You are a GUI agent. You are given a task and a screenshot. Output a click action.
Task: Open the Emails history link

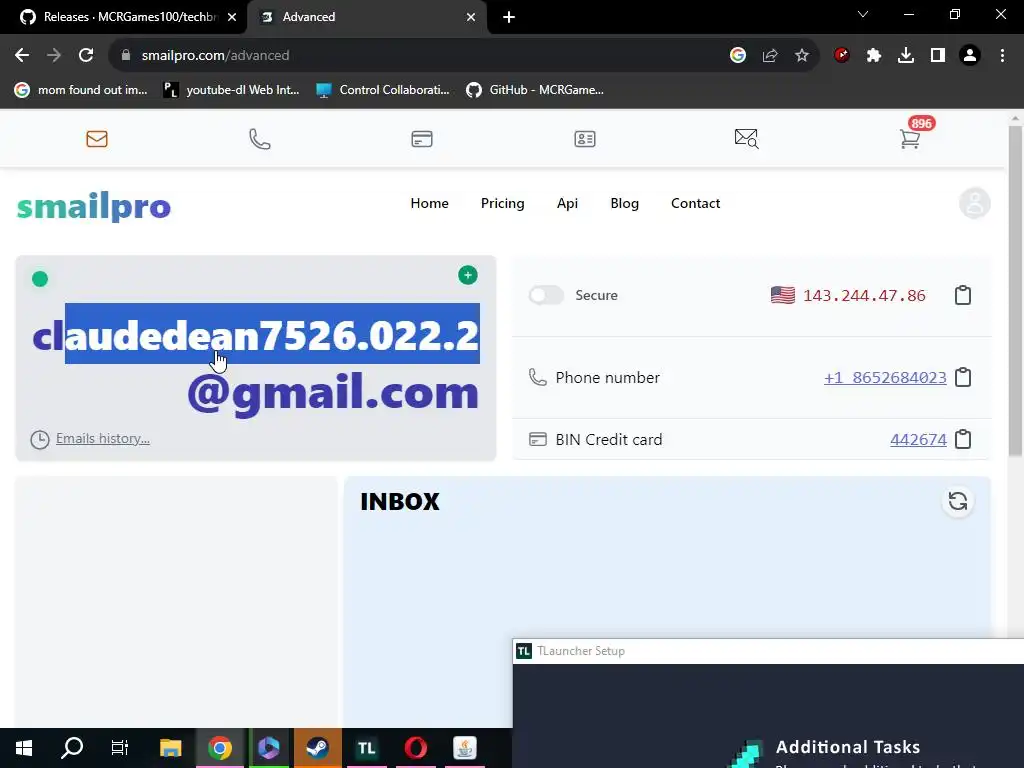103,438
